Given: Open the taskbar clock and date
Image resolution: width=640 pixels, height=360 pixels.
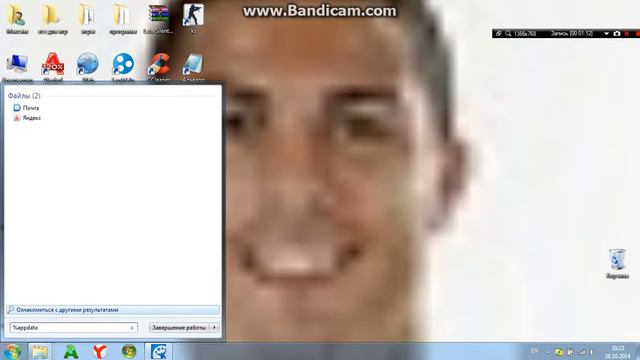Looking at the screenshot, I should [x=618, y=352].
